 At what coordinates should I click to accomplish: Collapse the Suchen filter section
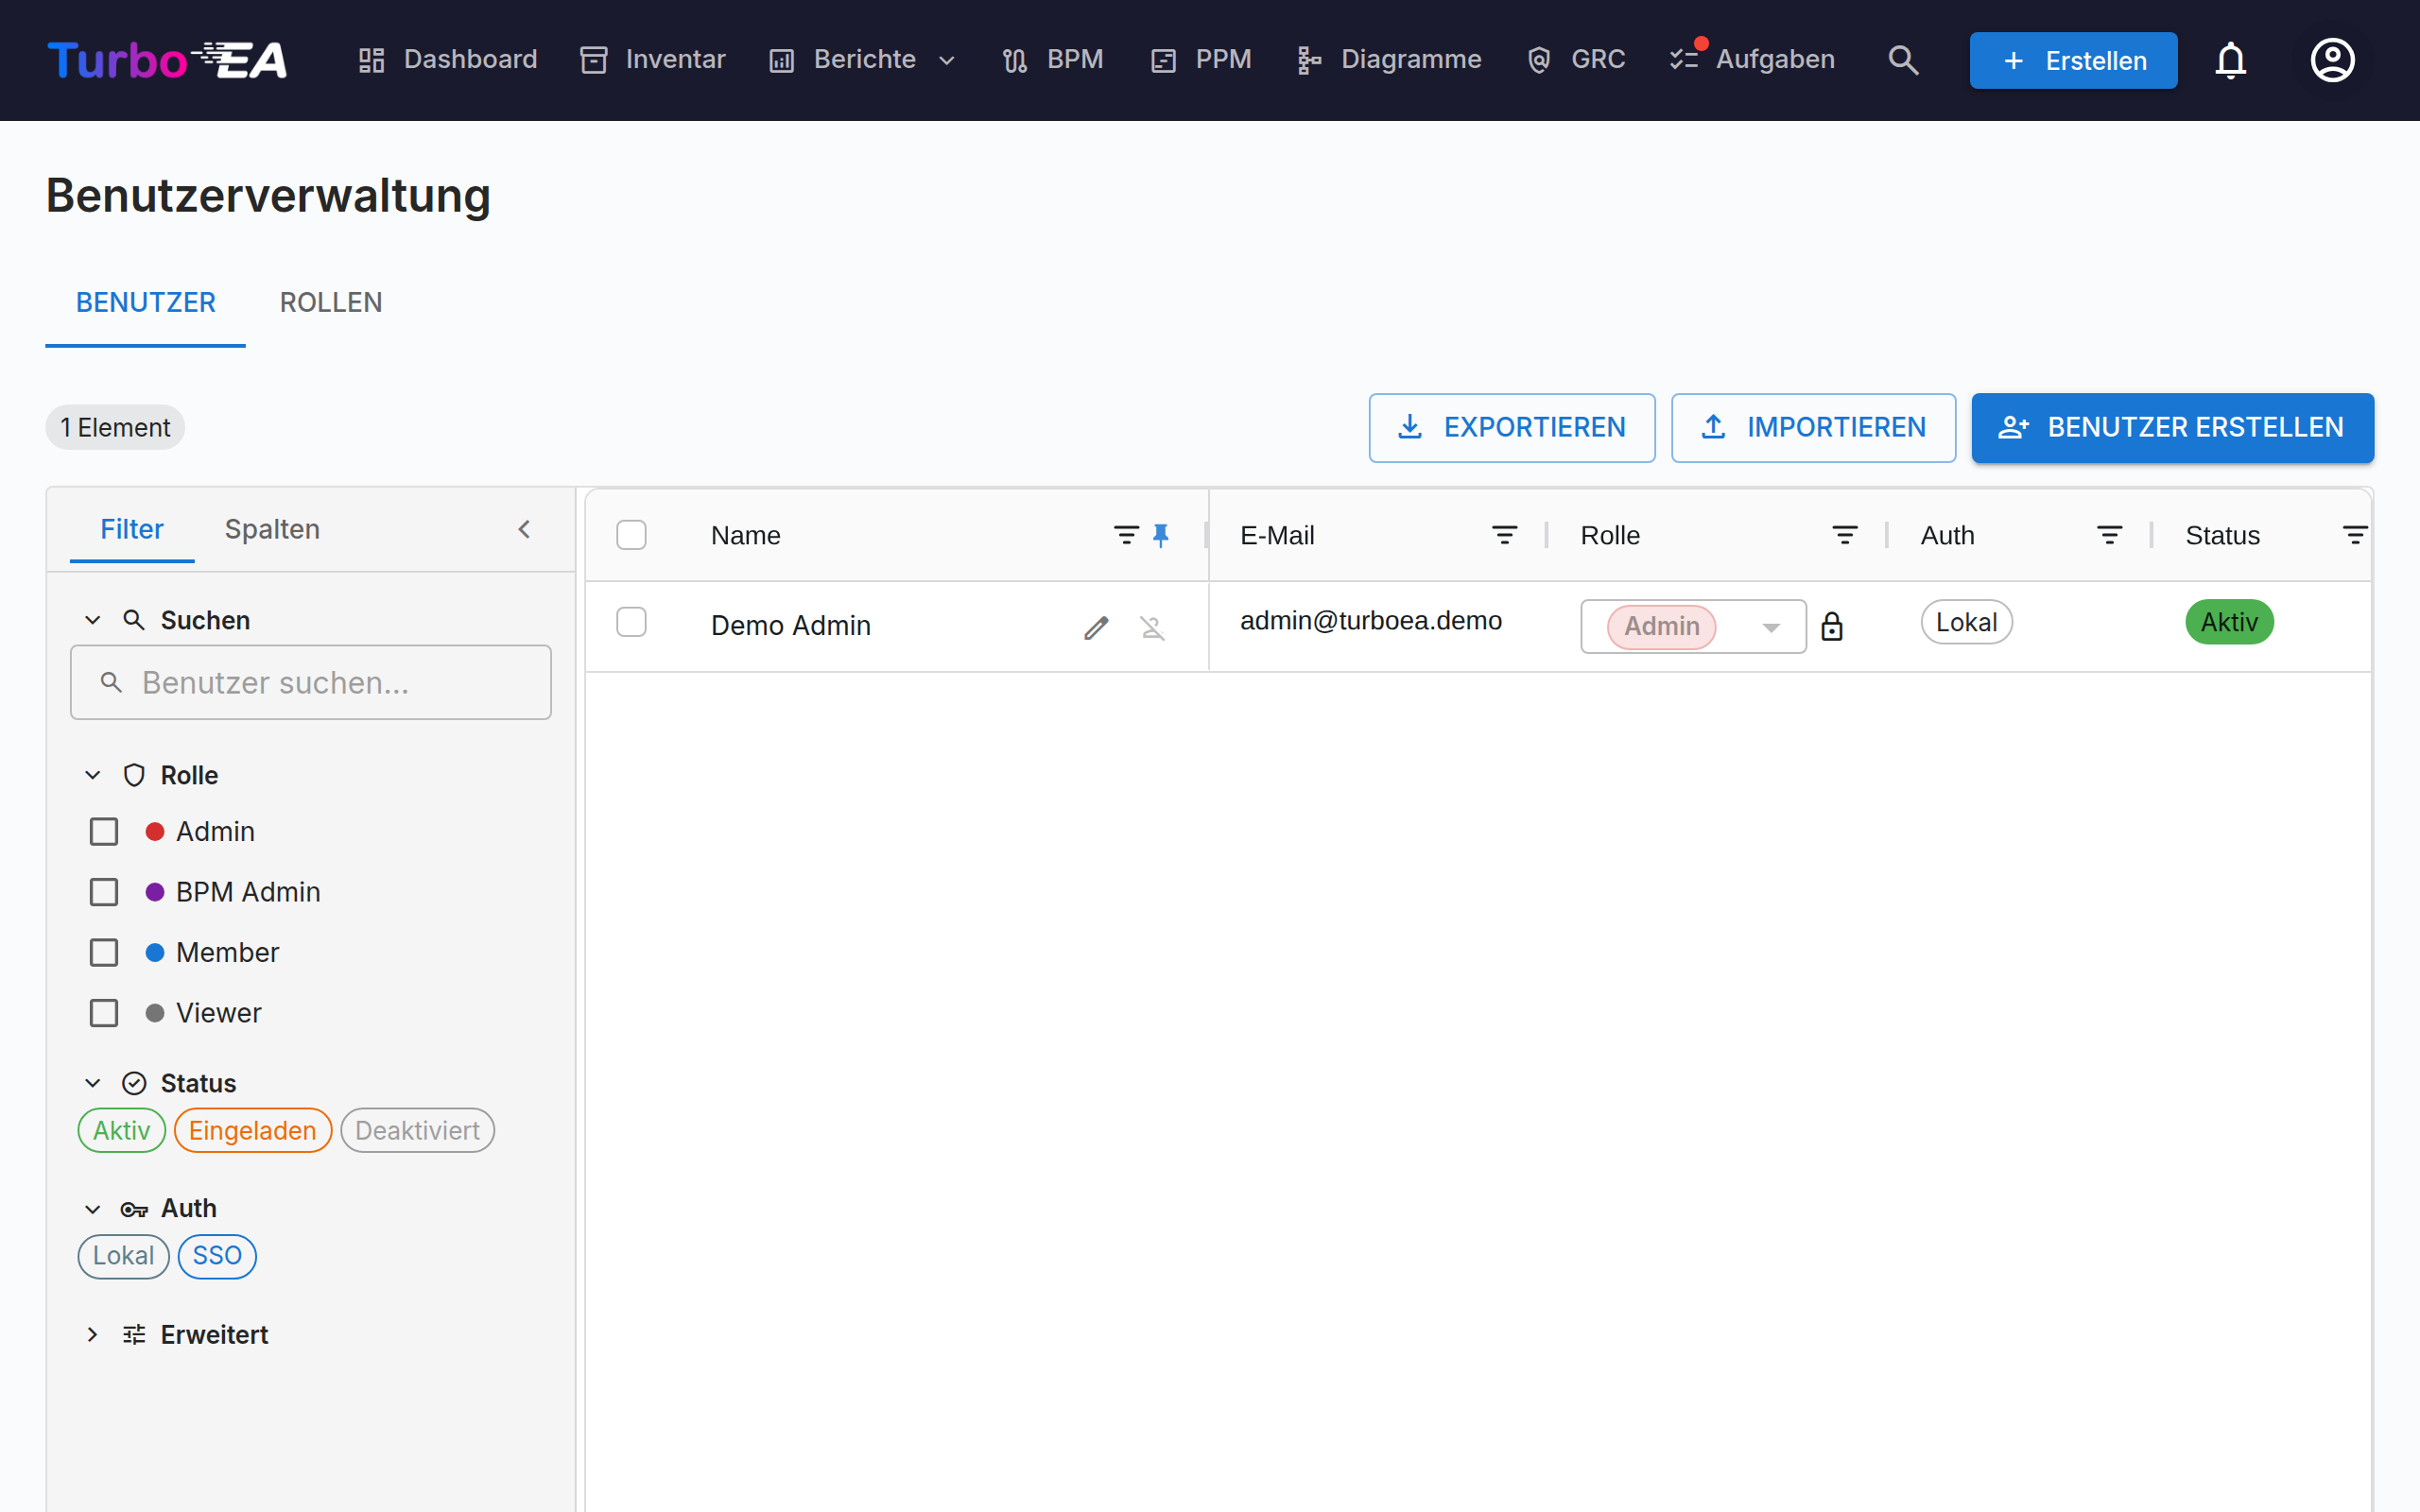[x=93, y=620]
